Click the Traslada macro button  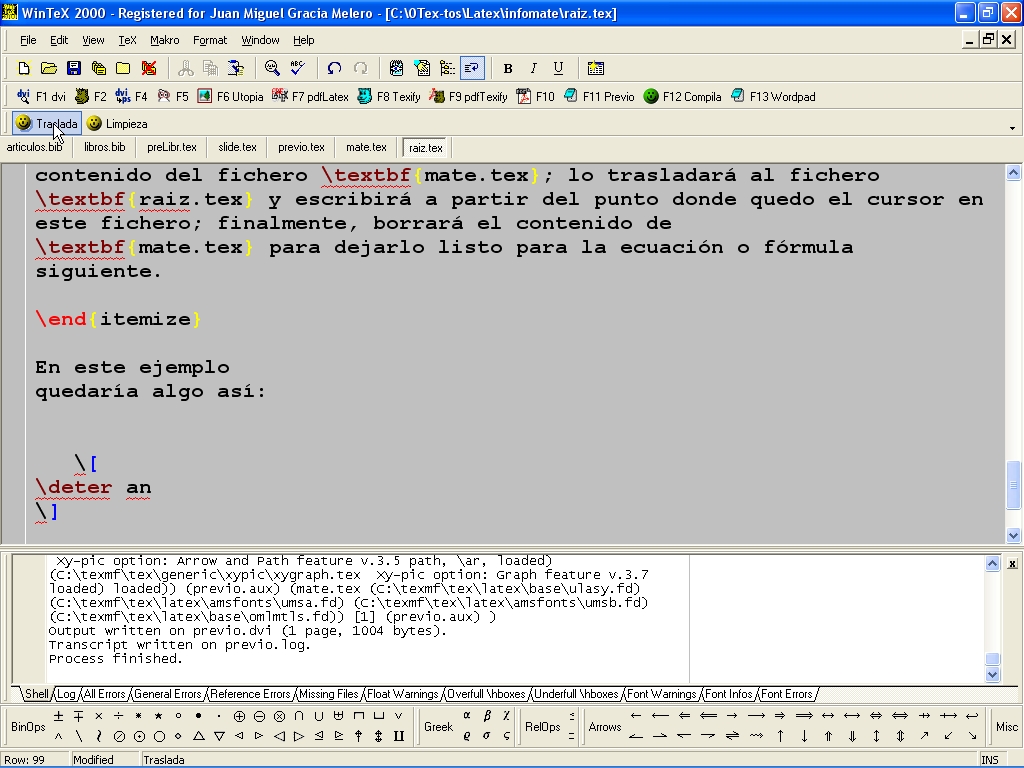tap(47, 123)
